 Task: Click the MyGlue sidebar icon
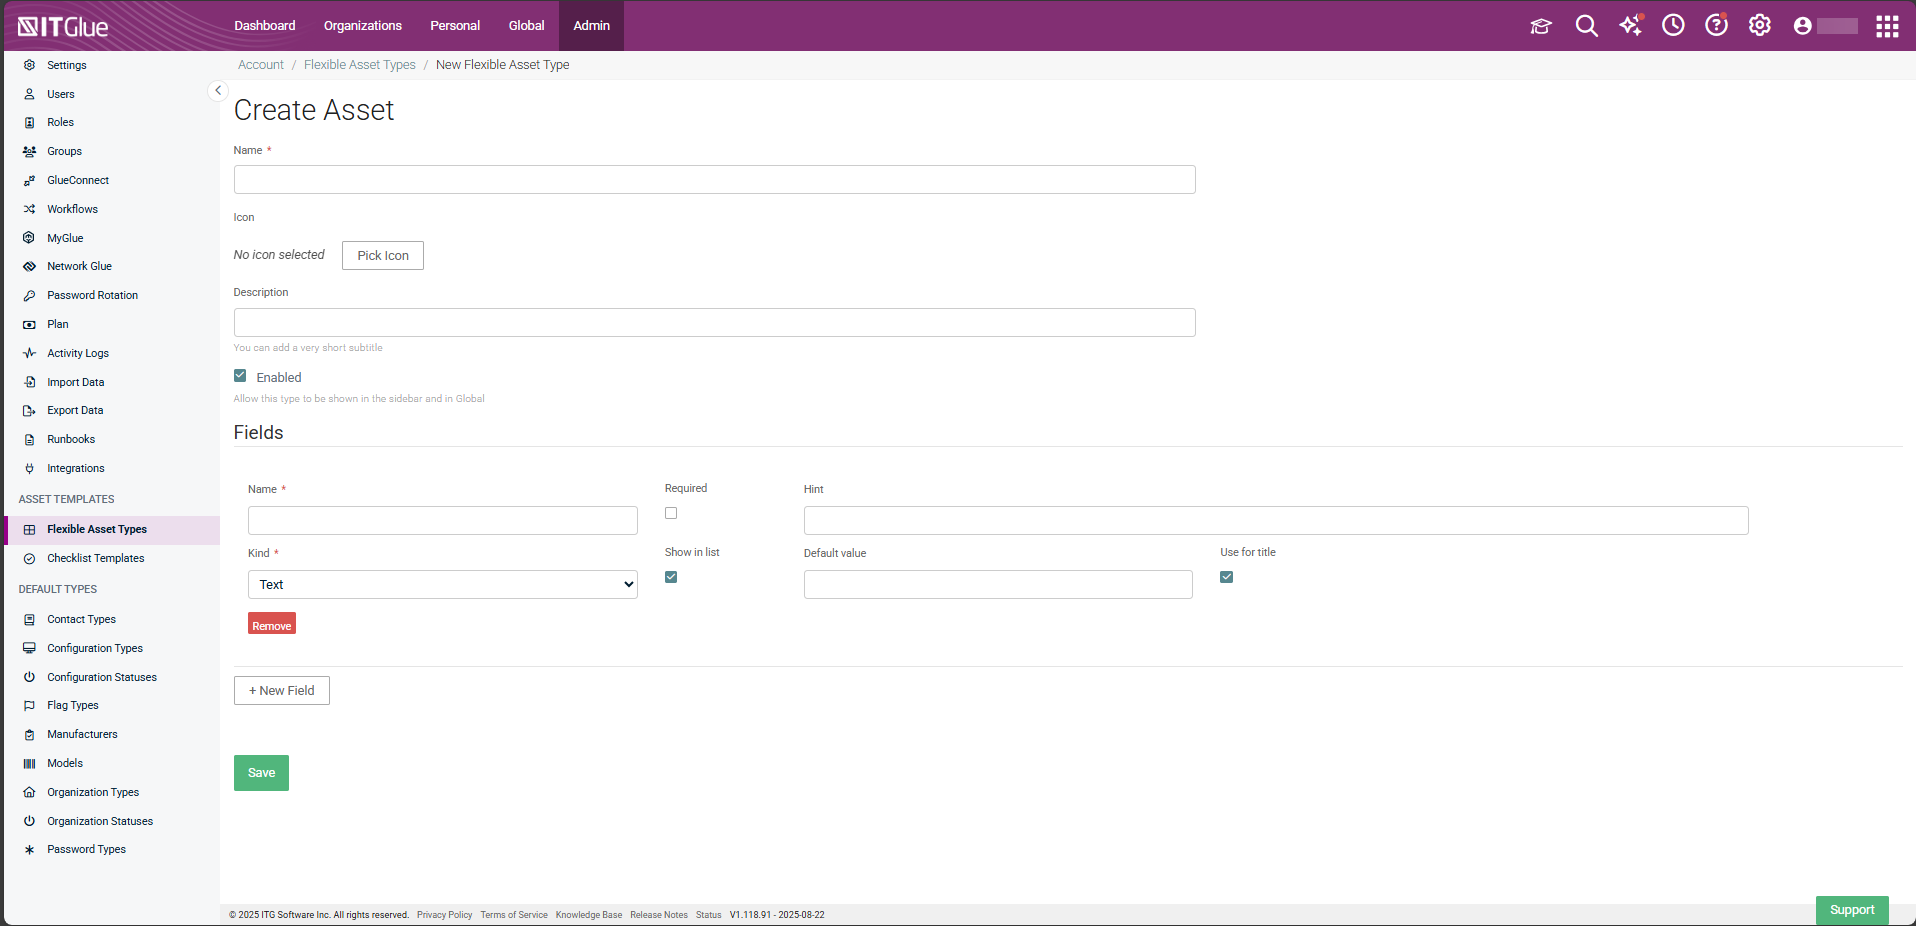pyautogui.click(x=29, y=238)
